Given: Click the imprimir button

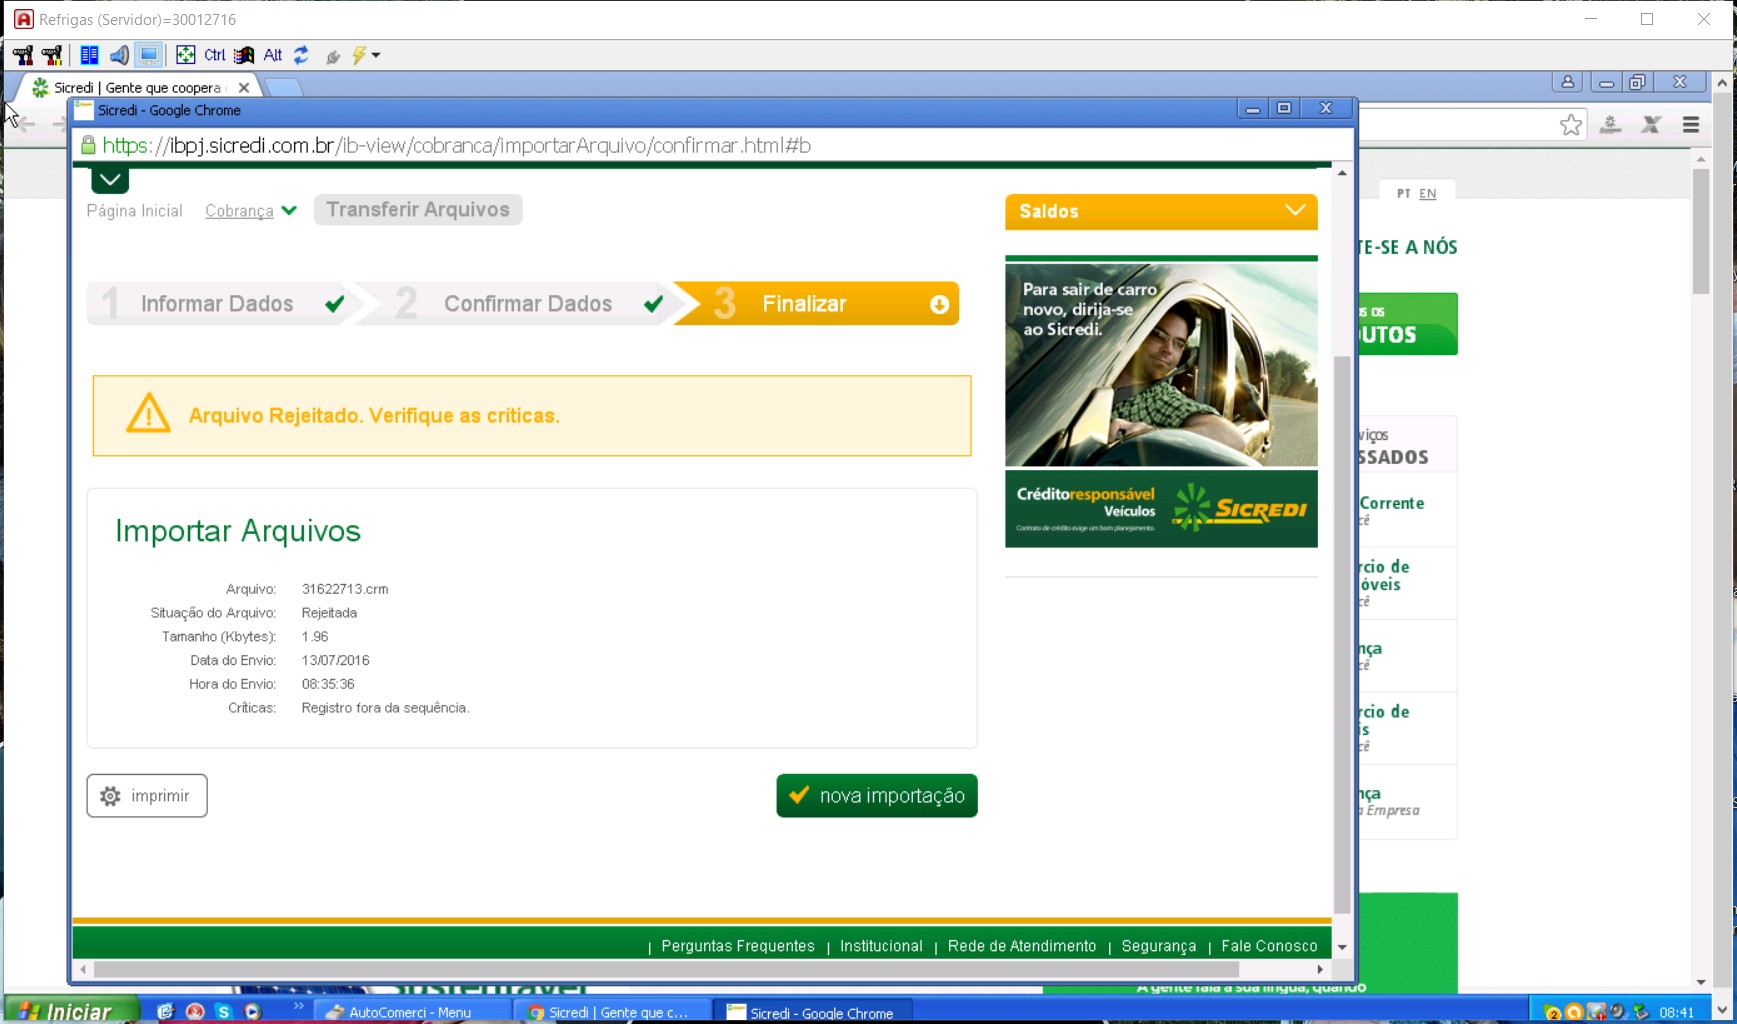Looking at the screenshot, I should click(x=147, y=796).
